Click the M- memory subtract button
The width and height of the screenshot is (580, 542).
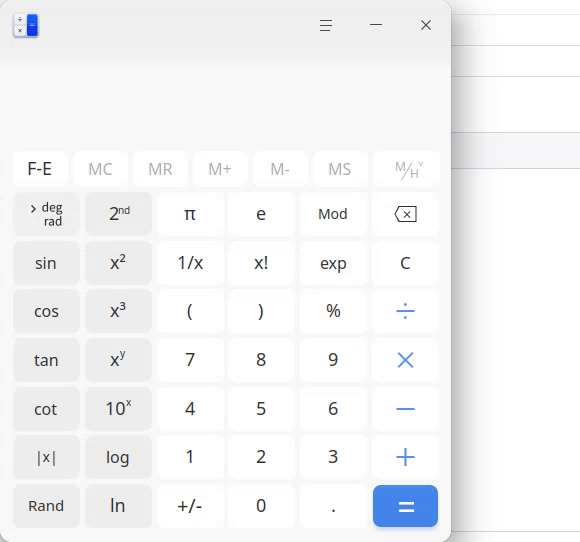pyautogui.click(x=280, y=169)
